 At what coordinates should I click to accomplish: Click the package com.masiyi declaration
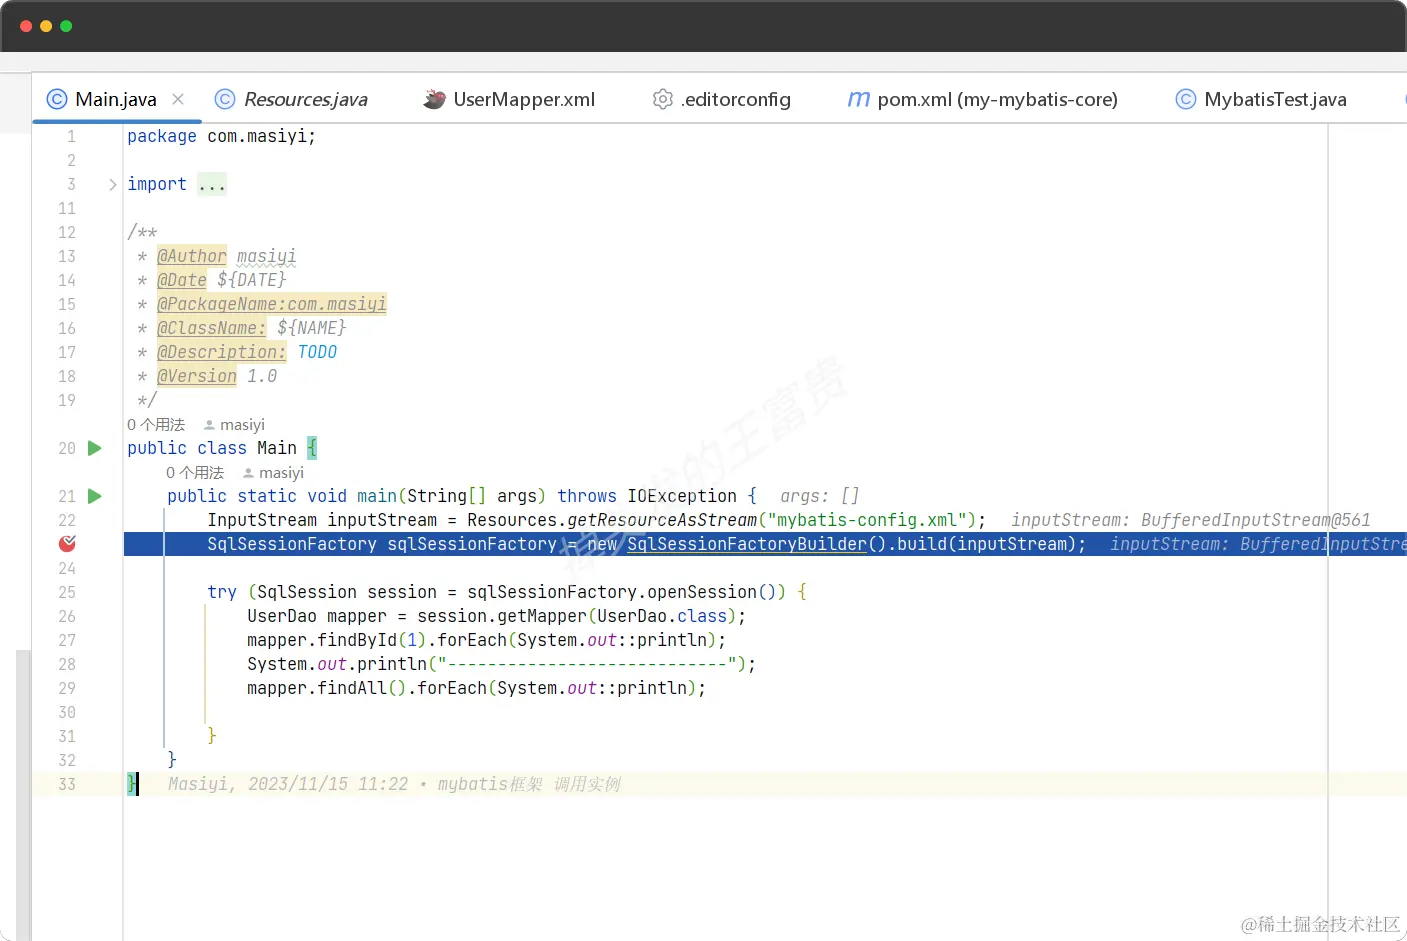tap(221, 136)
